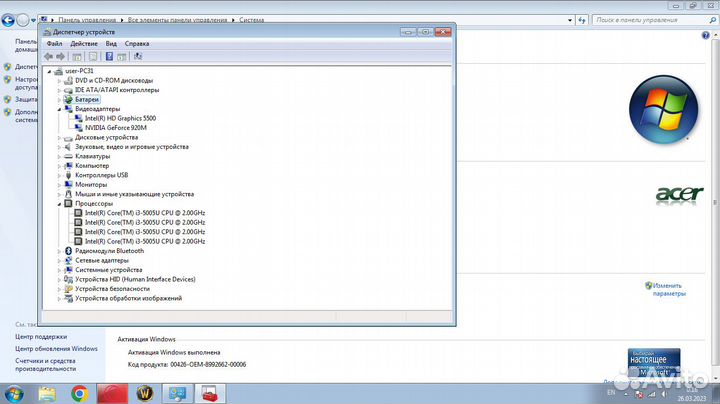Launch Google Chrome from the taskbar
Image resolution: width=720 pixels, height=404 pixels.
[x=79, y=394]
